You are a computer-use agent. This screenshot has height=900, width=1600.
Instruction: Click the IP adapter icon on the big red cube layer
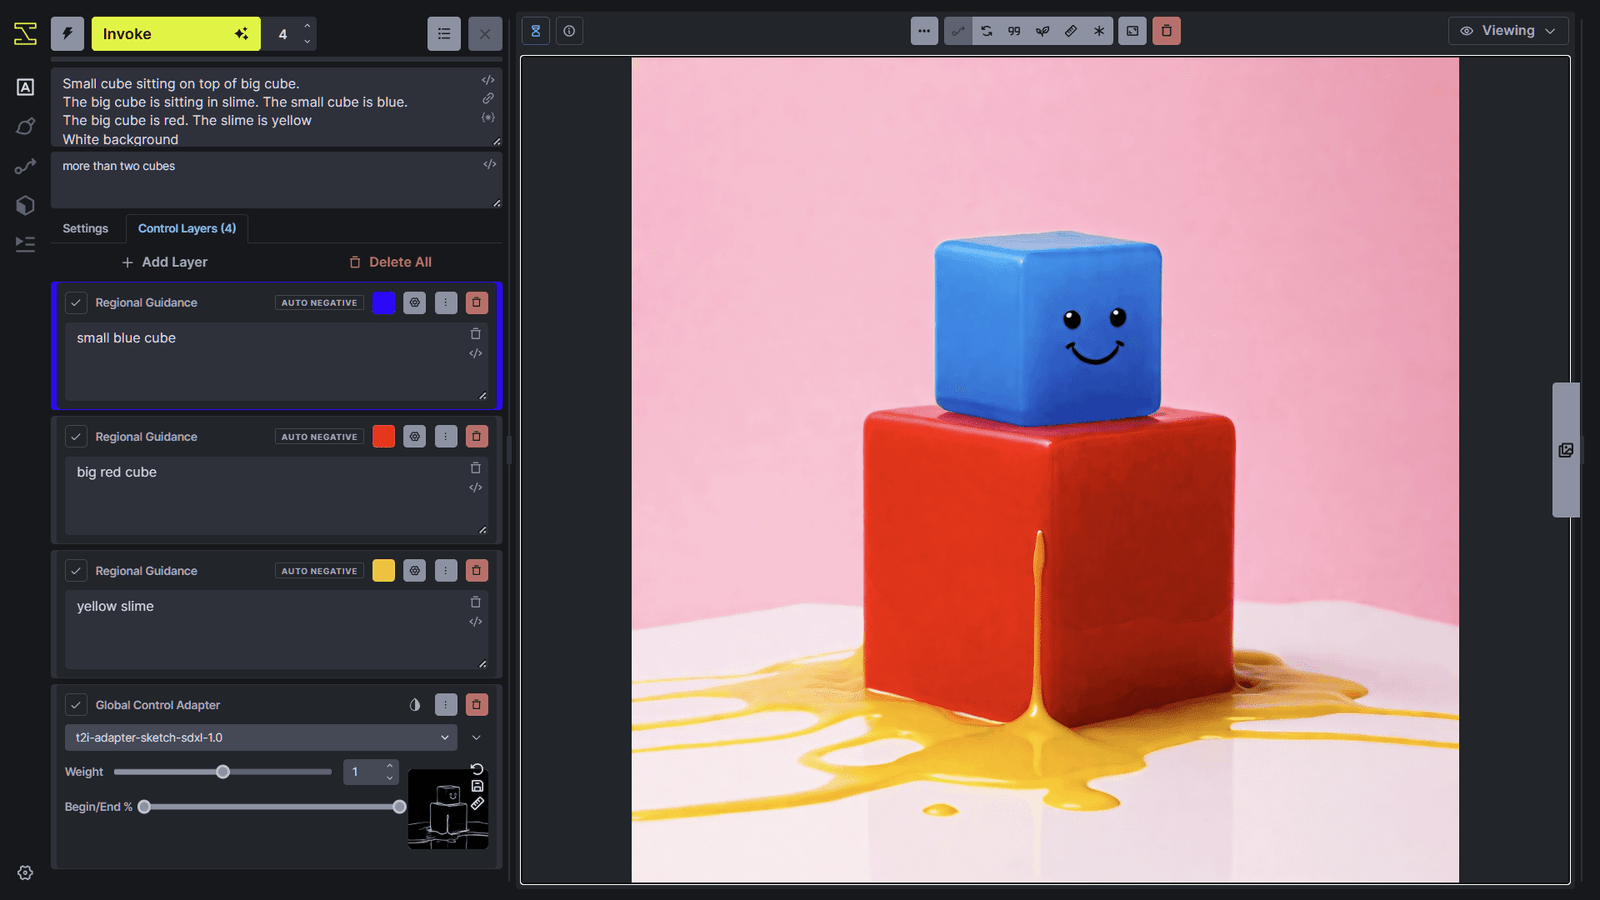point(415,436)
